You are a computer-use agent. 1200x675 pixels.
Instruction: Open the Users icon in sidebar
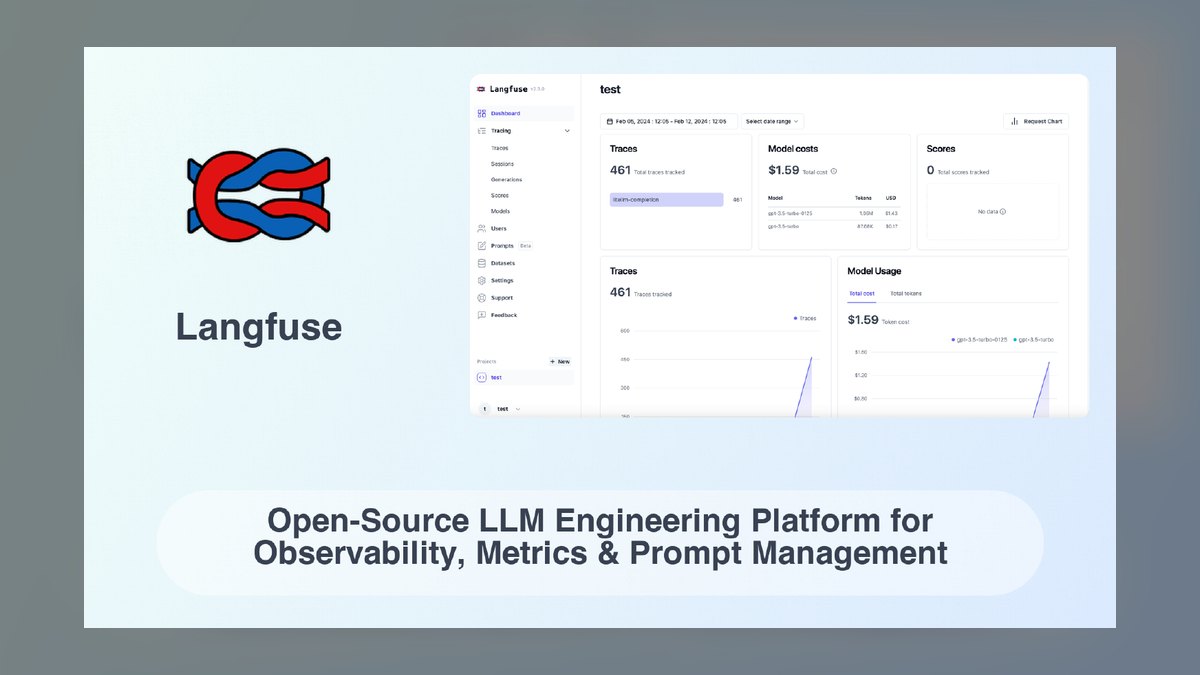coord(481,229)
